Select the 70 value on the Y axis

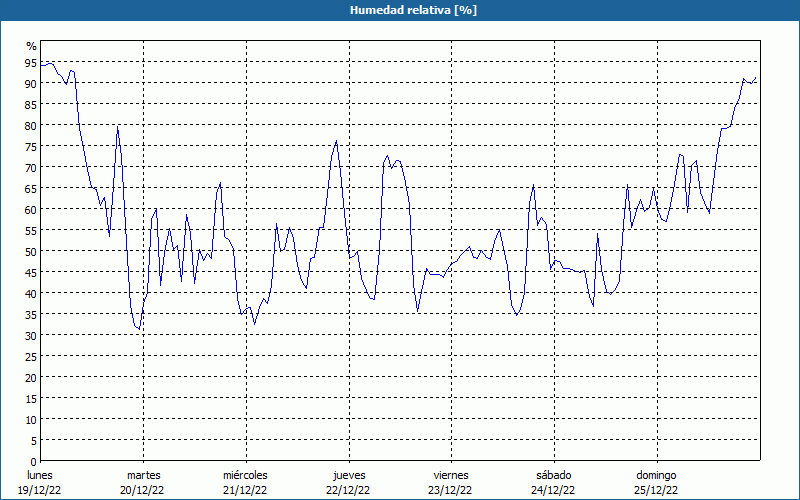coord(31,168)
